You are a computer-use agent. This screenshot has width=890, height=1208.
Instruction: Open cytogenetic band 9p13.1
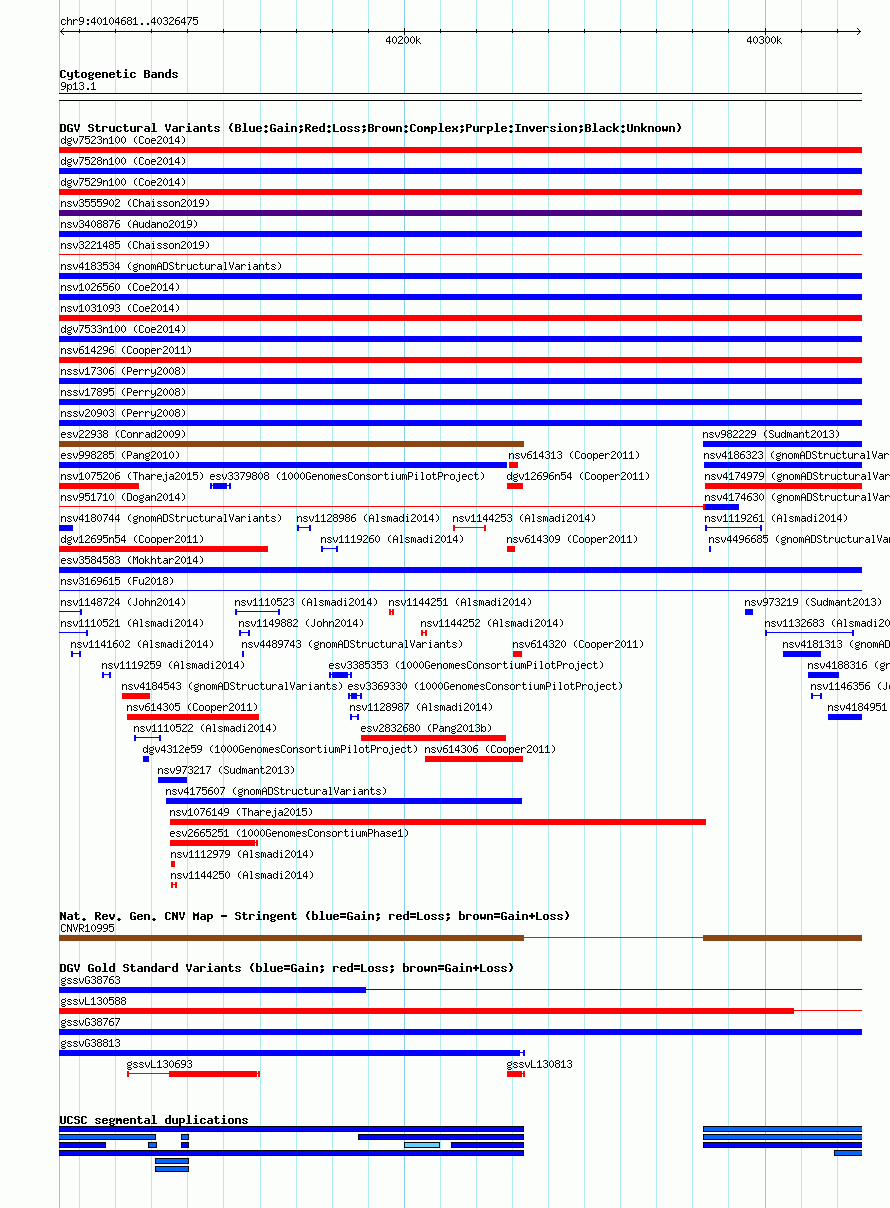coord(78,87)
